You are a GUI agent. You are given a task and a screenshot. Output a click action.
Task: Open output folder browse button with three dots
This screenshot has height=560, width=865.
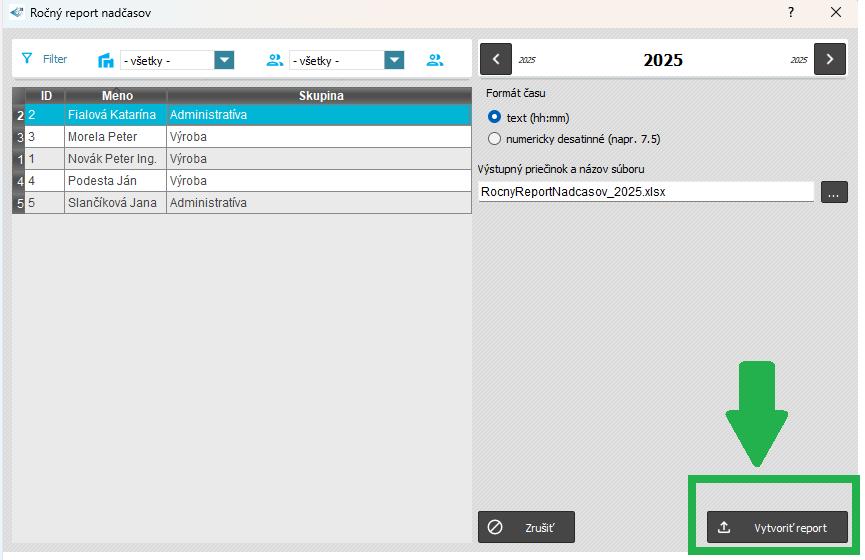[834, 191]
